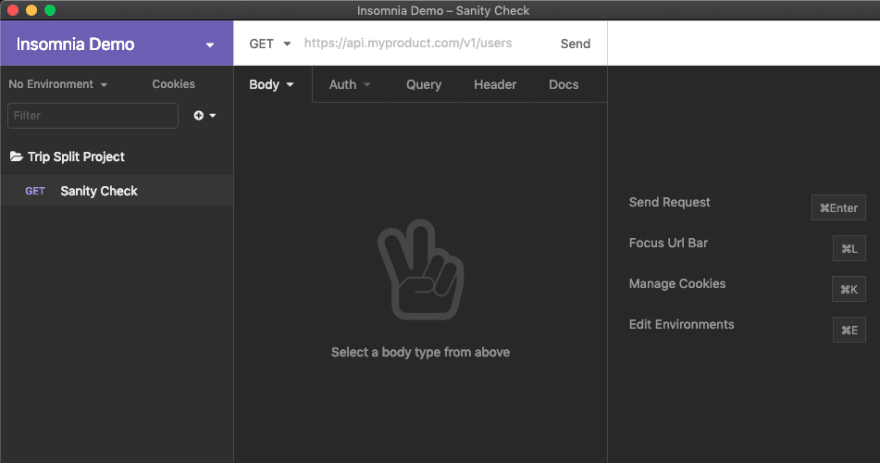Screen dimensions: 880x463
Task: Select the Sanity Check request
Action: (116, 191)
